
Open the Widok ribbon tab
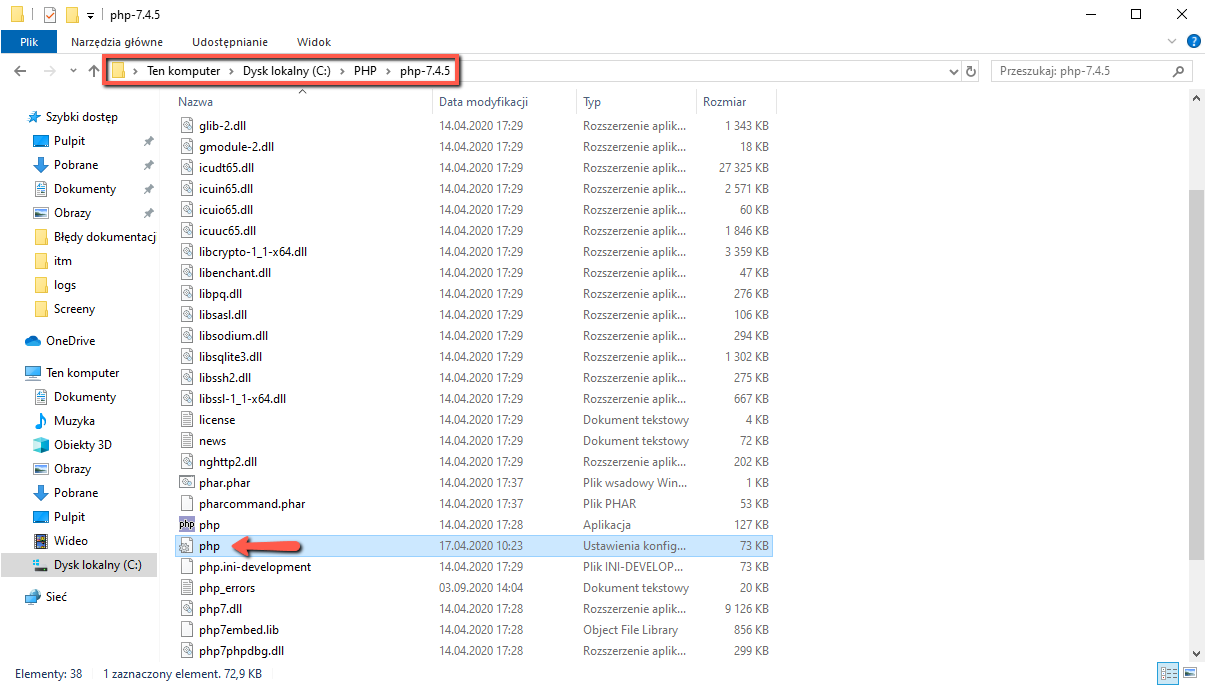[x=314, y=42]
